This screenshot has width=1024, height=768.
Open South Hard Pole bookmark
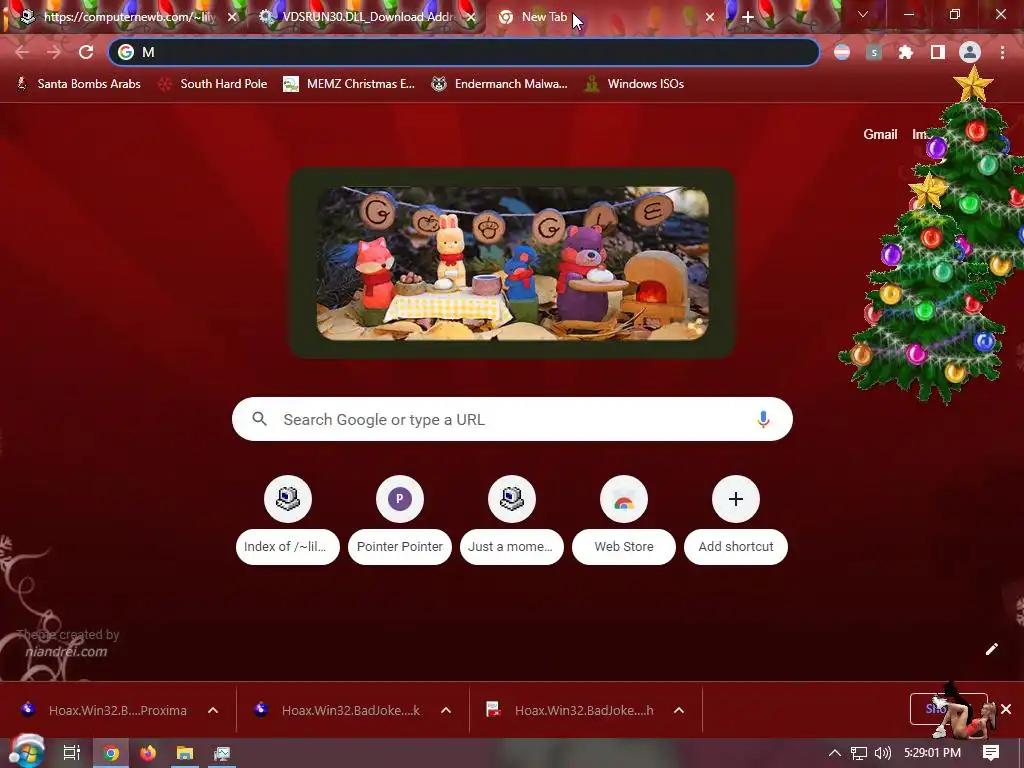coord(213,84)
